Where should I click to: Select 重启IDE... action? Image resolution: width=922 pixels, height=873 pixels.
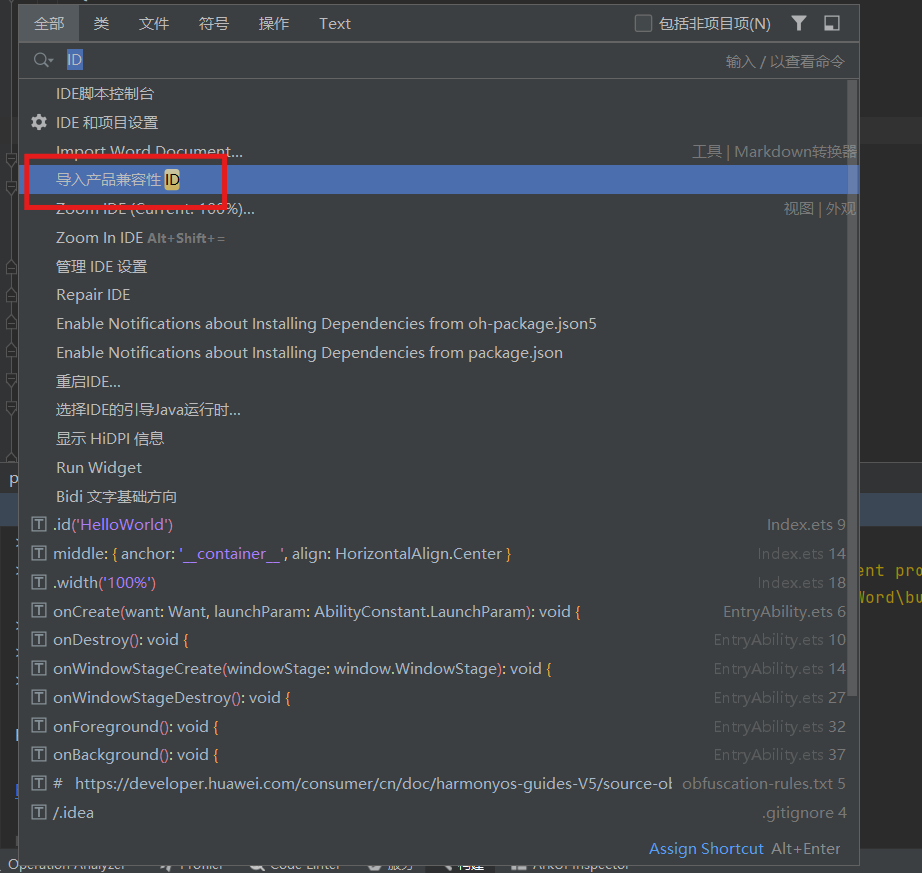pos(88,381)
